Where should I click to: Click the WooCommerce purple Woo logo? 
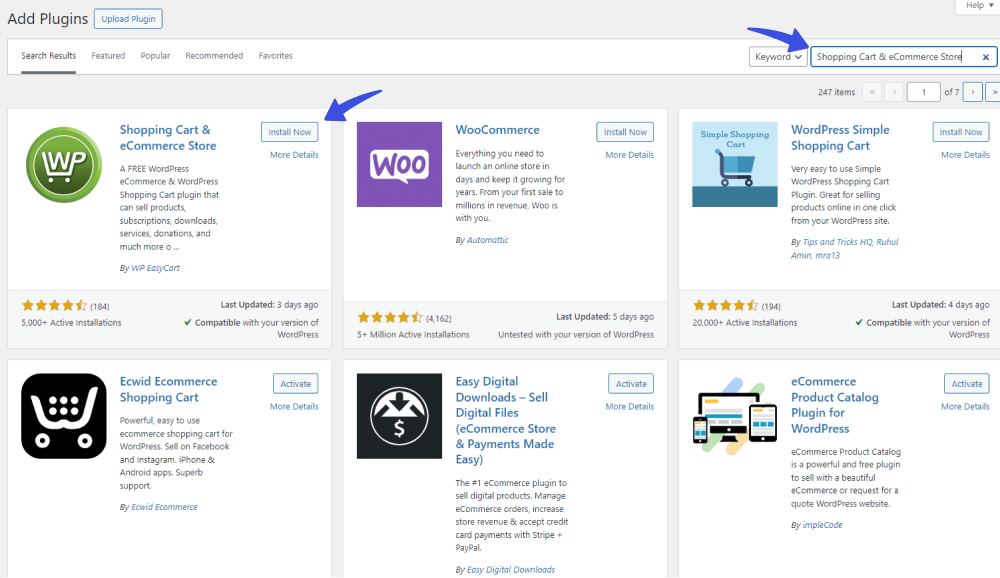(399, 165)
